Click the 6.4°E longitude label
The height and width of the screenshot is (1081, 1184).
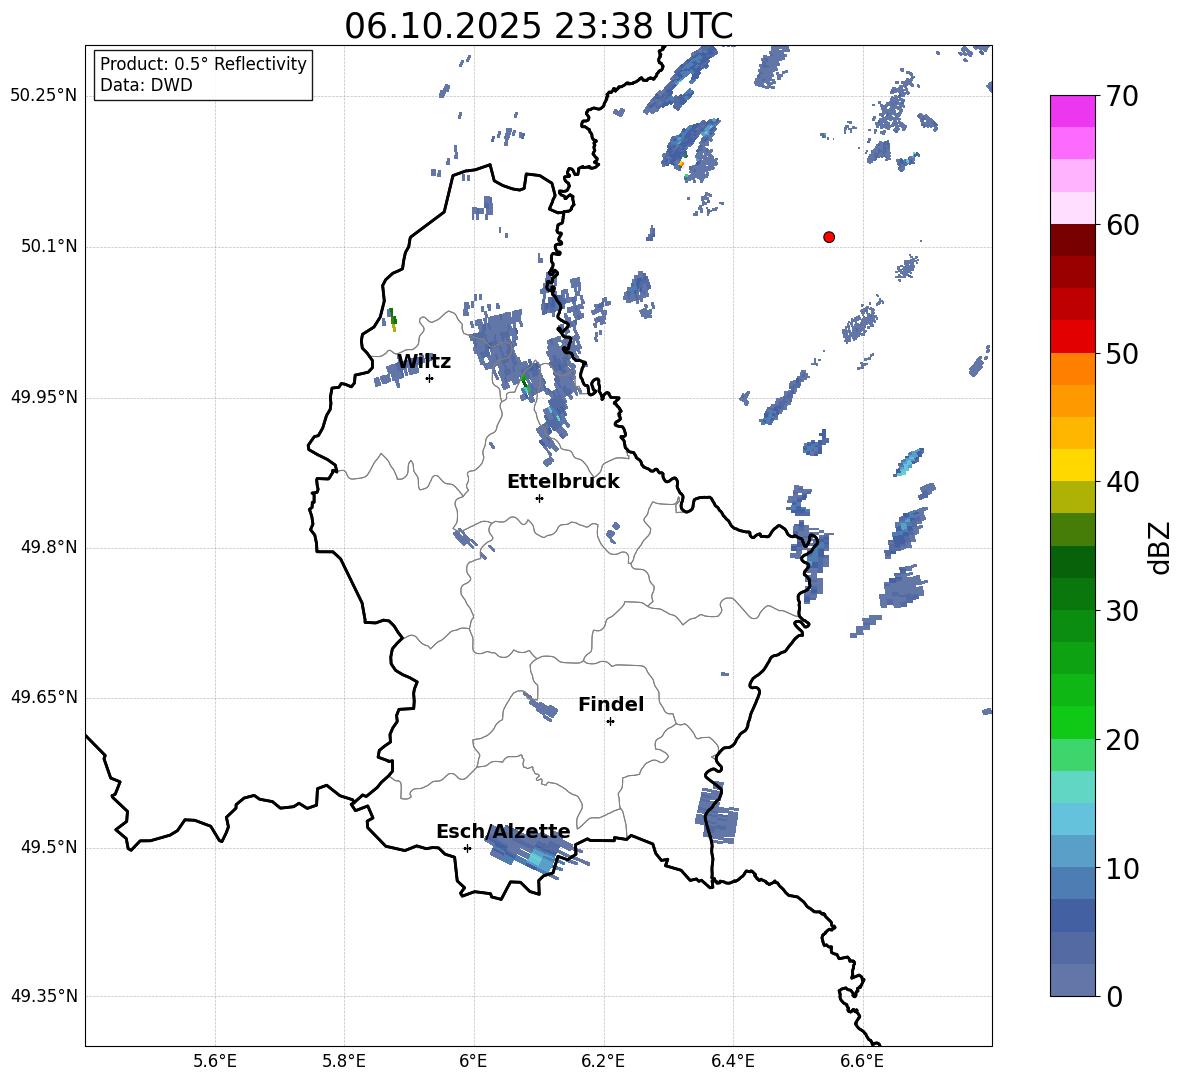[x=732, y=1061]
